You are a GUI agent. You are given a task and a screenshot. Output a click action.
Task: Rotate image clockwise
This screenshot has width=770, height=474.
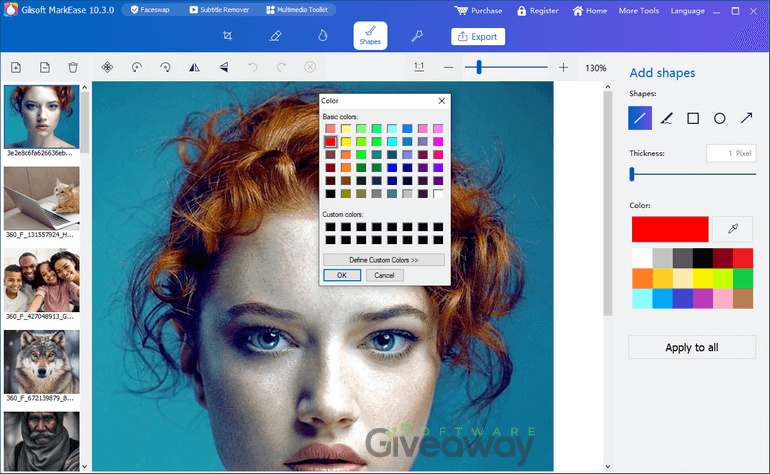165,67
